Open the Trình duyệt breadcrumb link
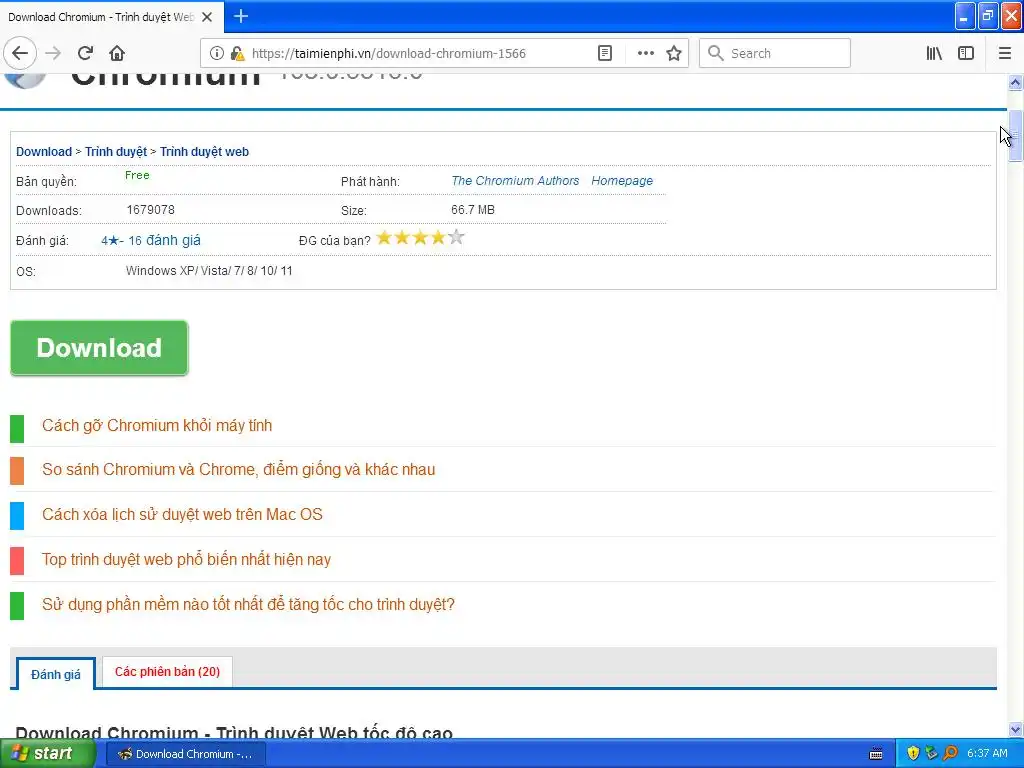1024x768 pixels. (x=116, y=152)
